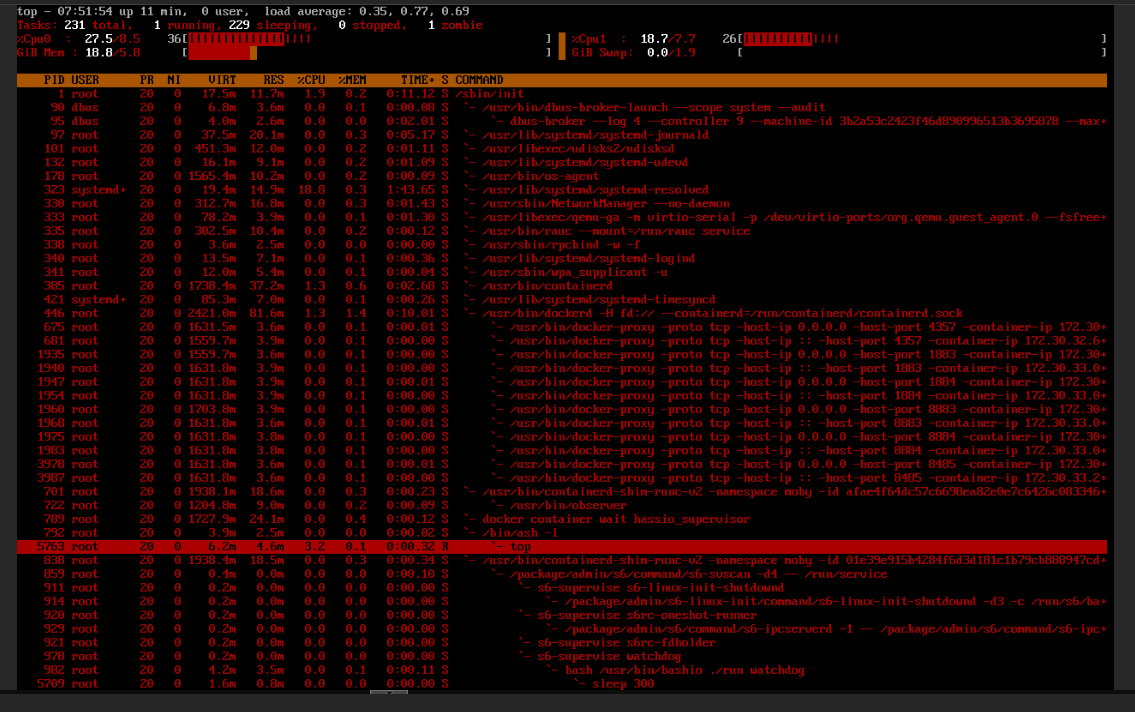This screenshot has height=712, width=1135.
Task: Click the 18.8 %CPU value of systemd-resolved
Action: click(311, 190)
